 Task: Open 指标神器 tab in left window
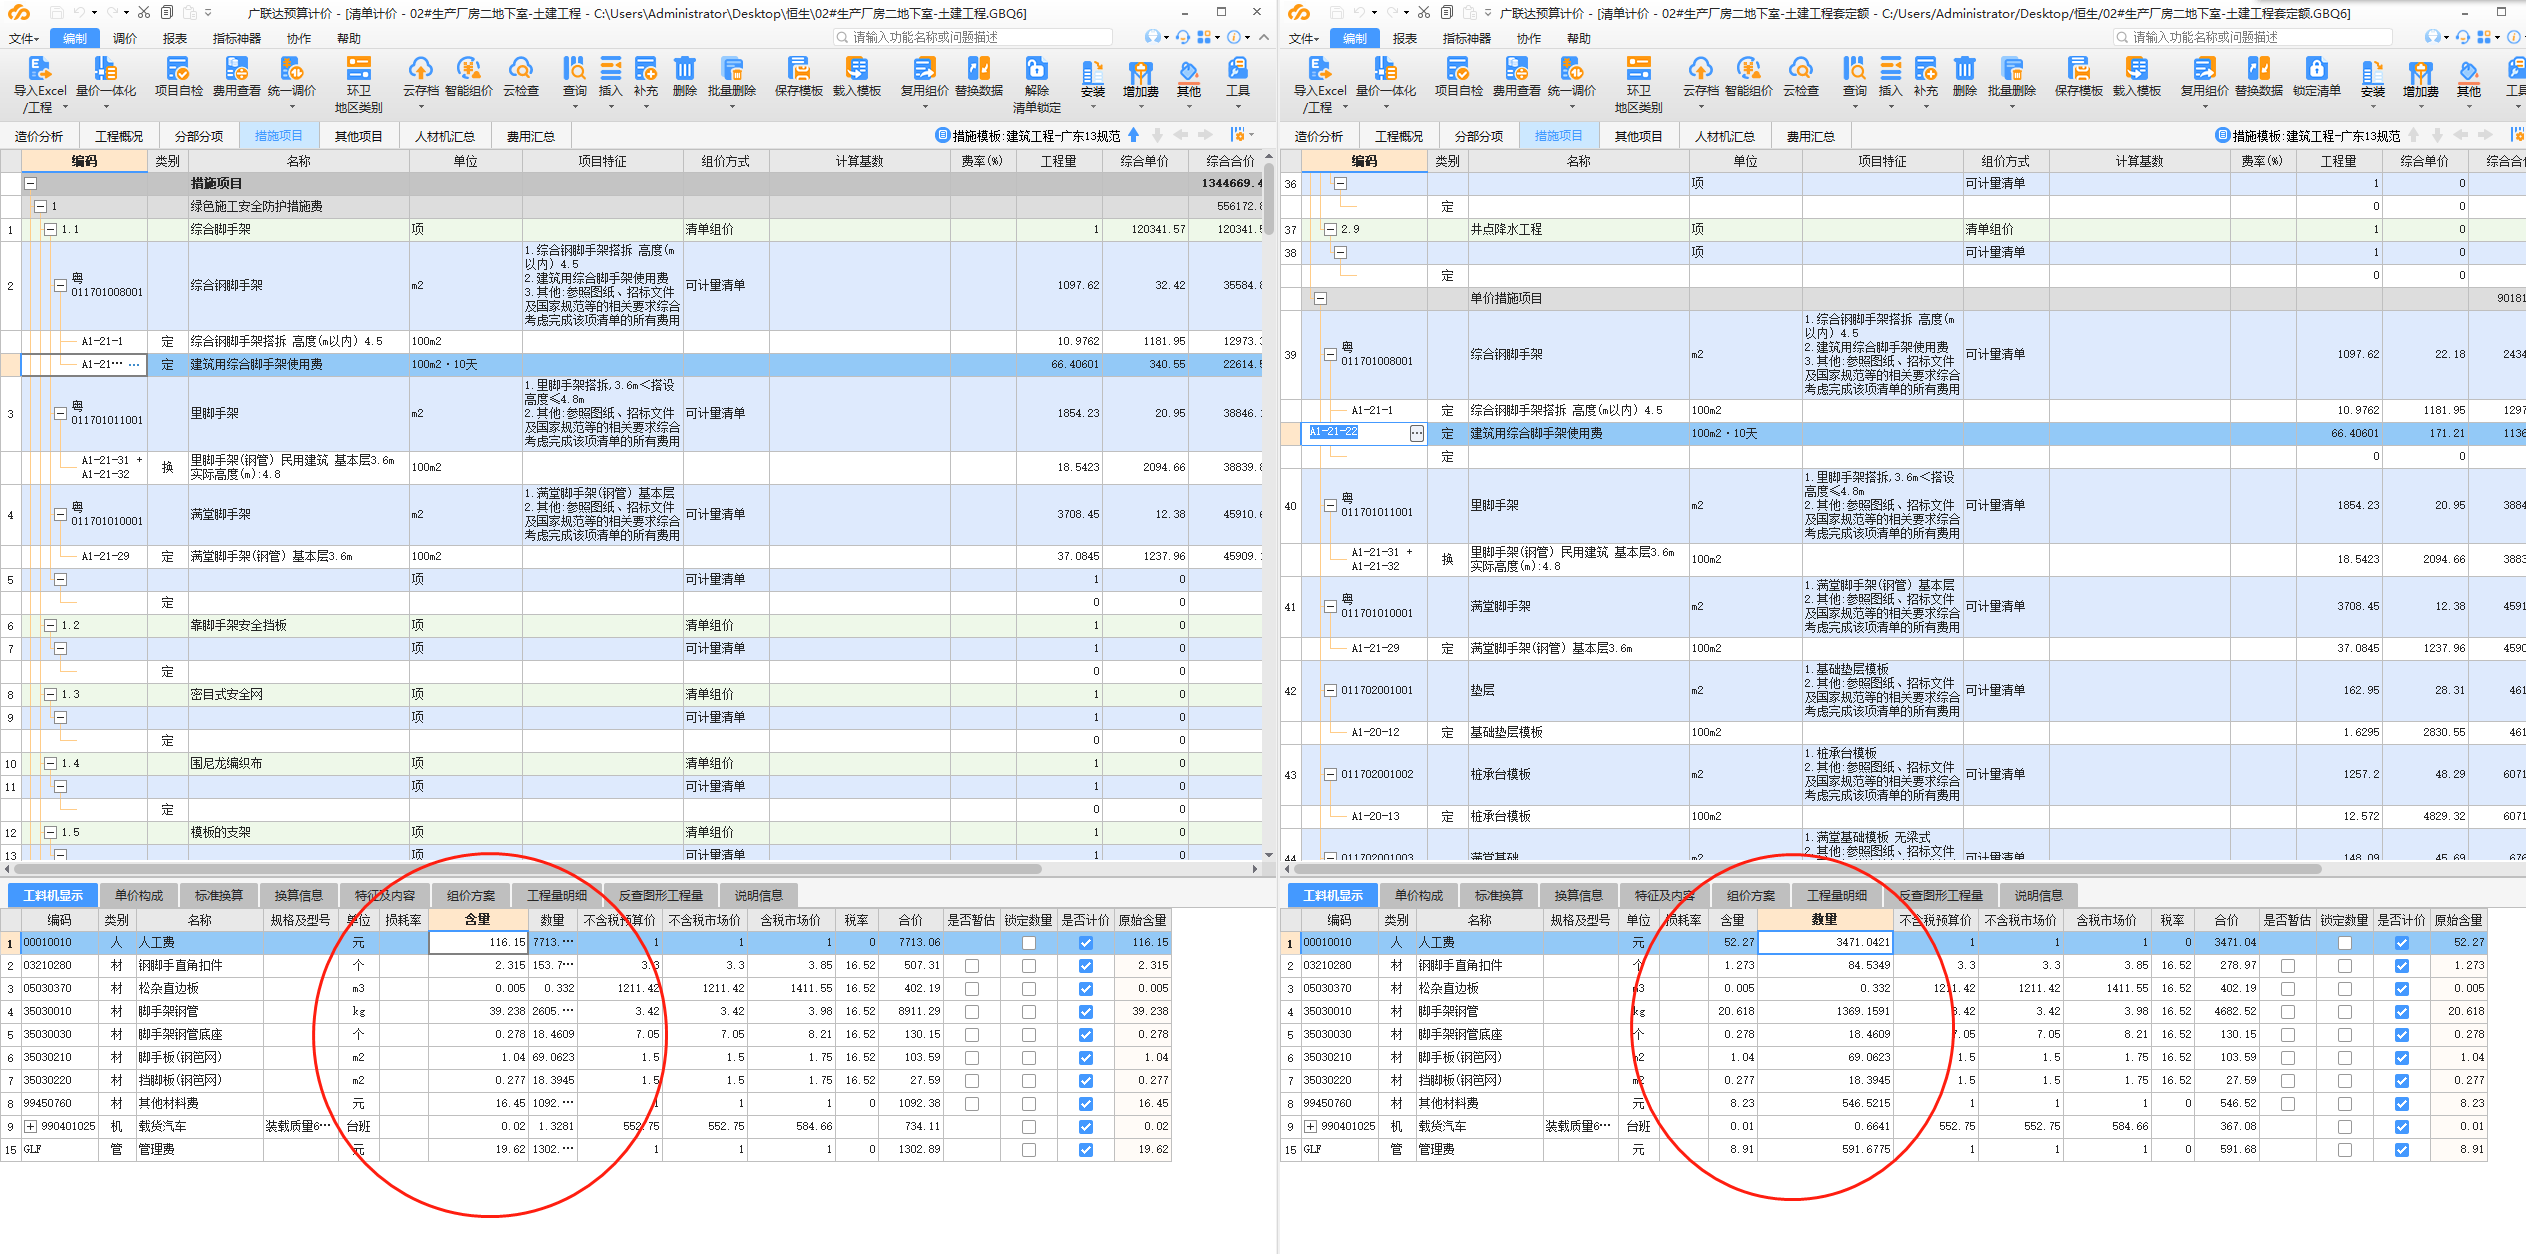[237, 39]
